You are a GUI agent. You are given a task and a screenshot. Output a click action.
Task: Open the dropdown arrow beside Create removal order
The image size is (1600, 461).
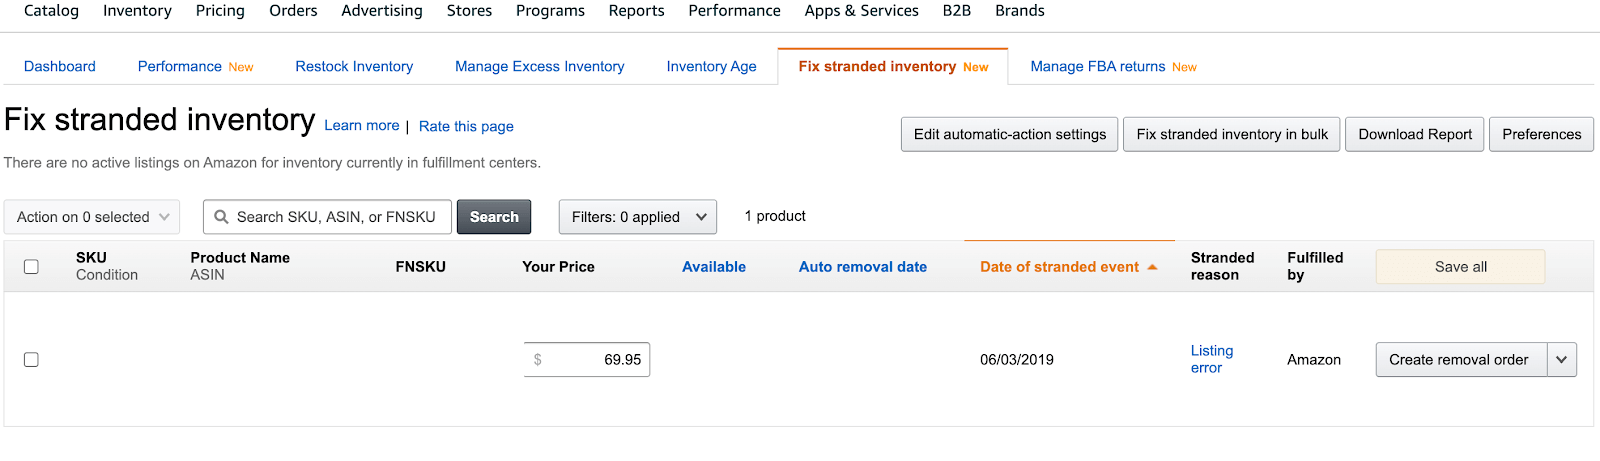(x=1562, y=360)
